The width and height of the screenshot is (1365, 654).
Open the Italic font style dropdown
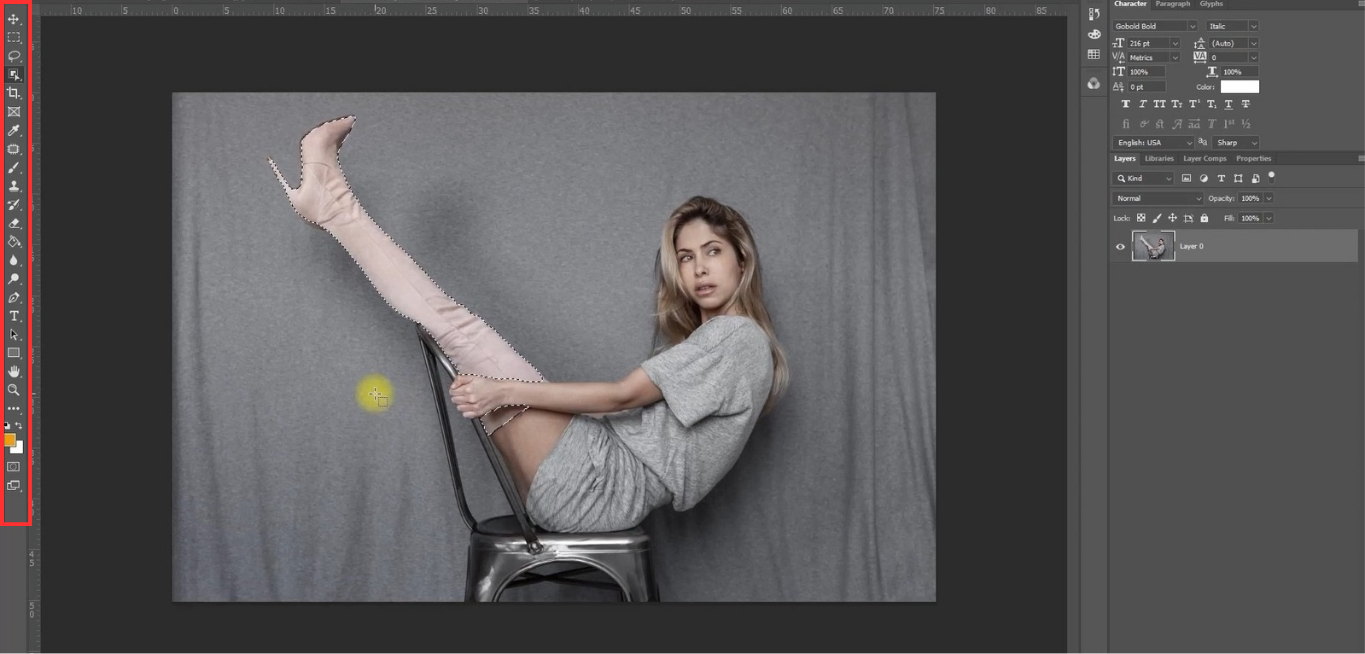1253,26
